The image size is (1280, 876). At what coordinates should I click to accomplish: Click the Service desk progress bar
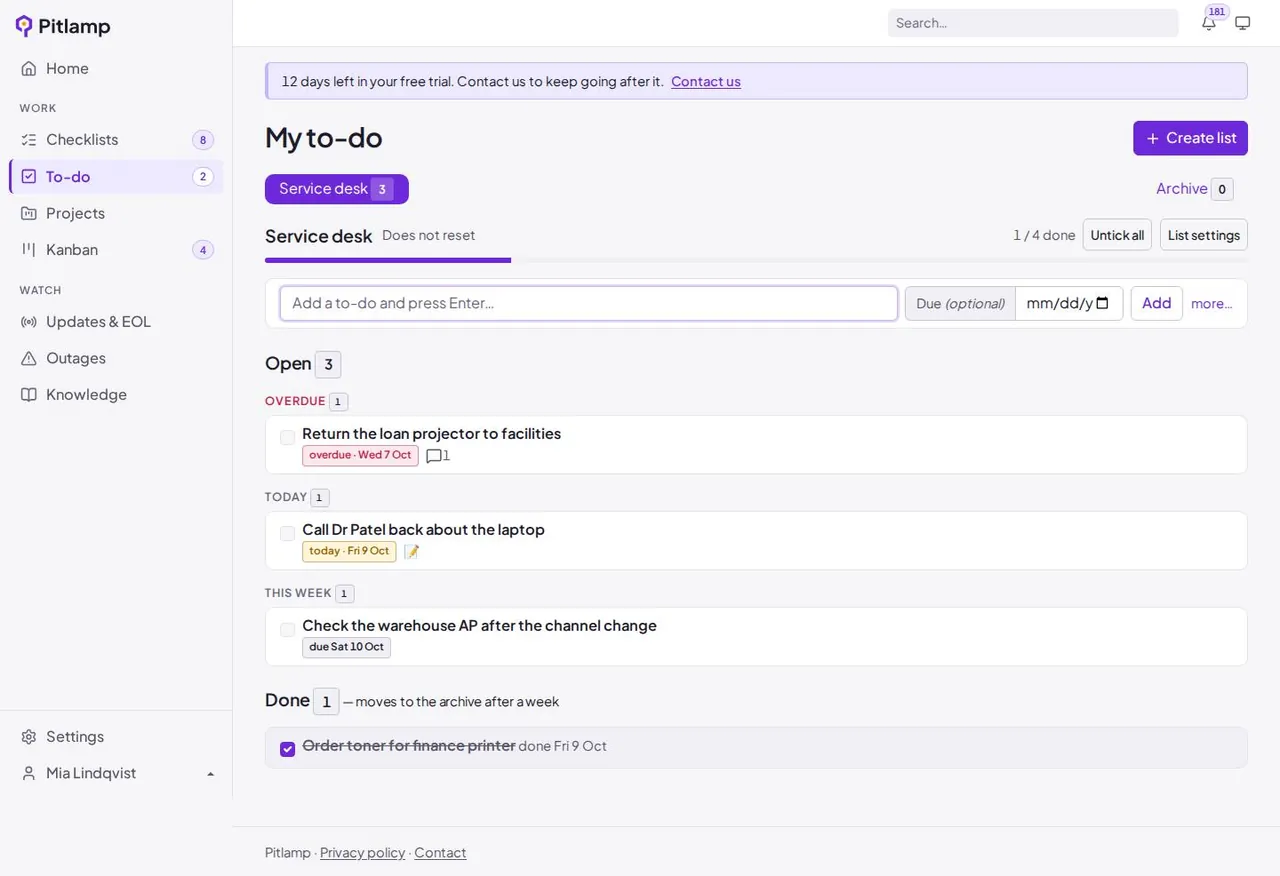pyautogui.click(x=756, y=260)
